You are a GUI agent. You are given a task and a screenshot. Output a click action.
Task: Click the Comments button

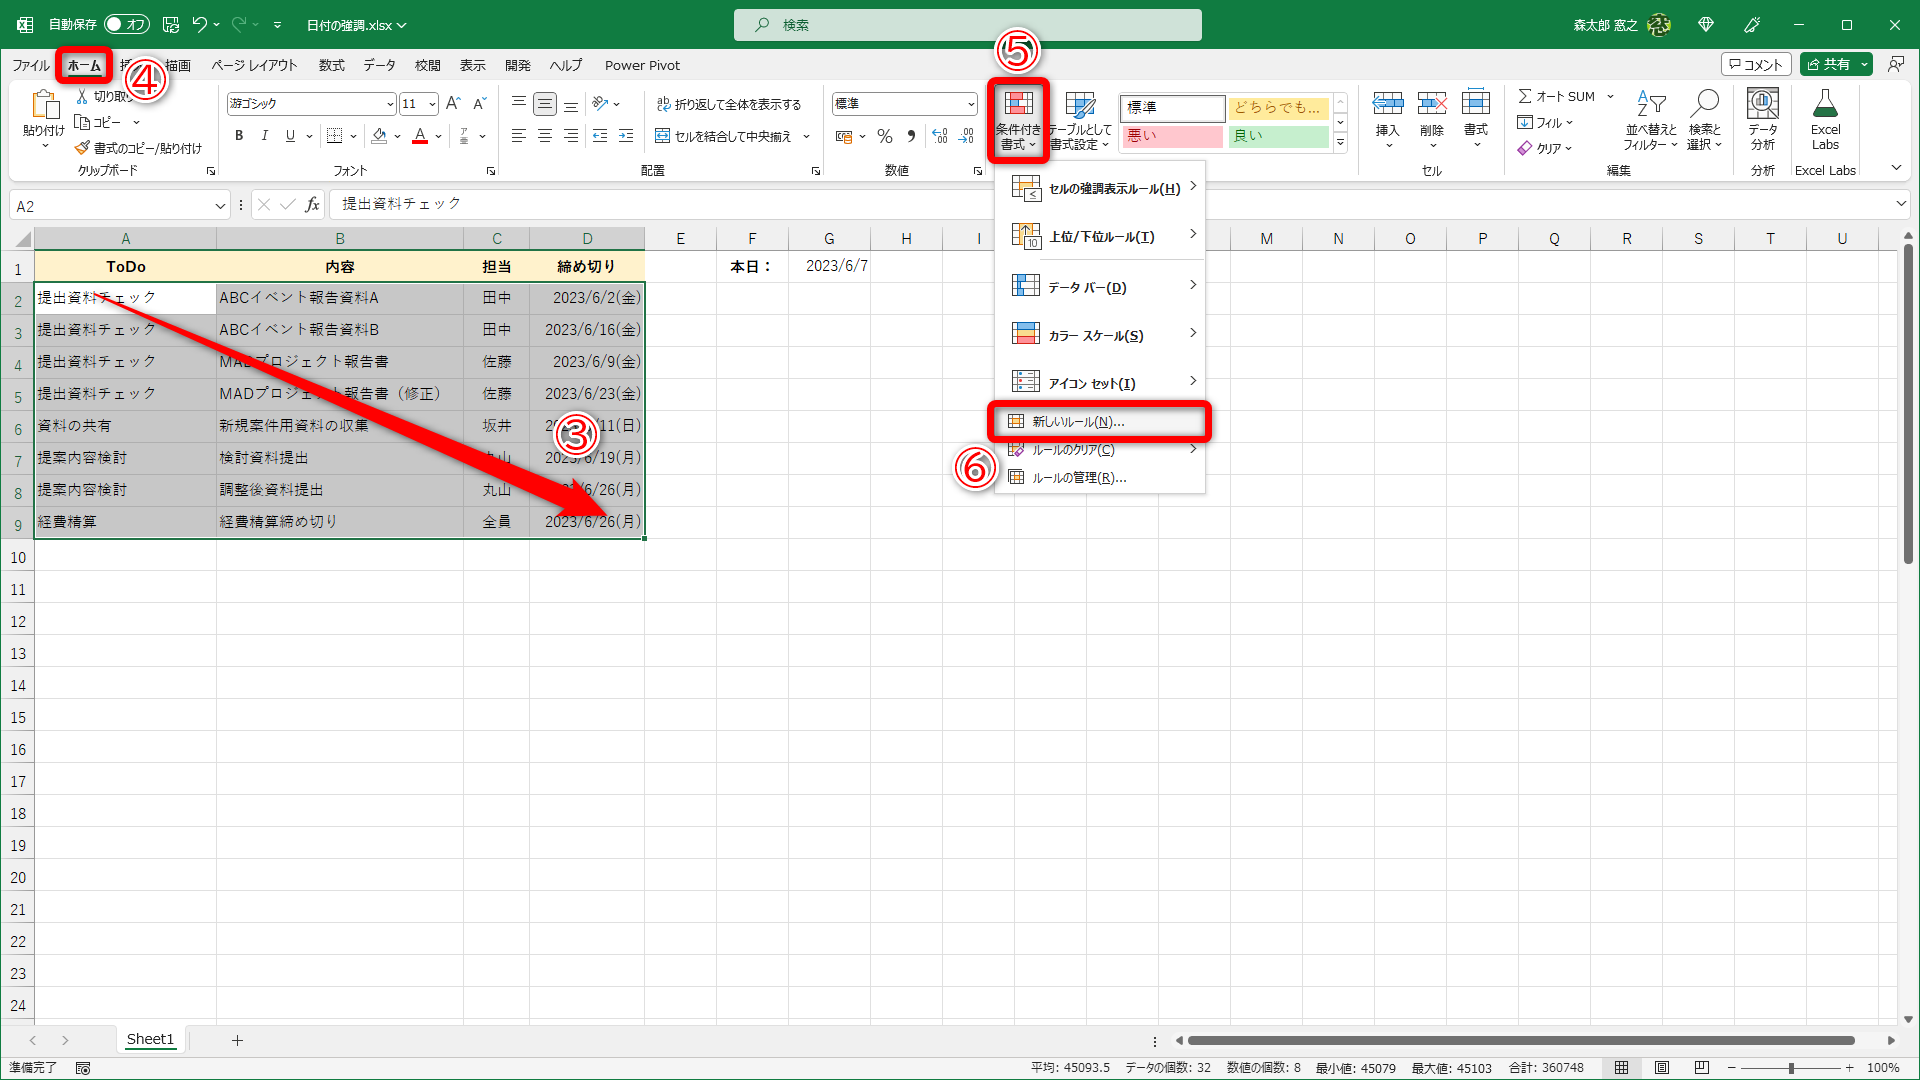coord(1756,64)
